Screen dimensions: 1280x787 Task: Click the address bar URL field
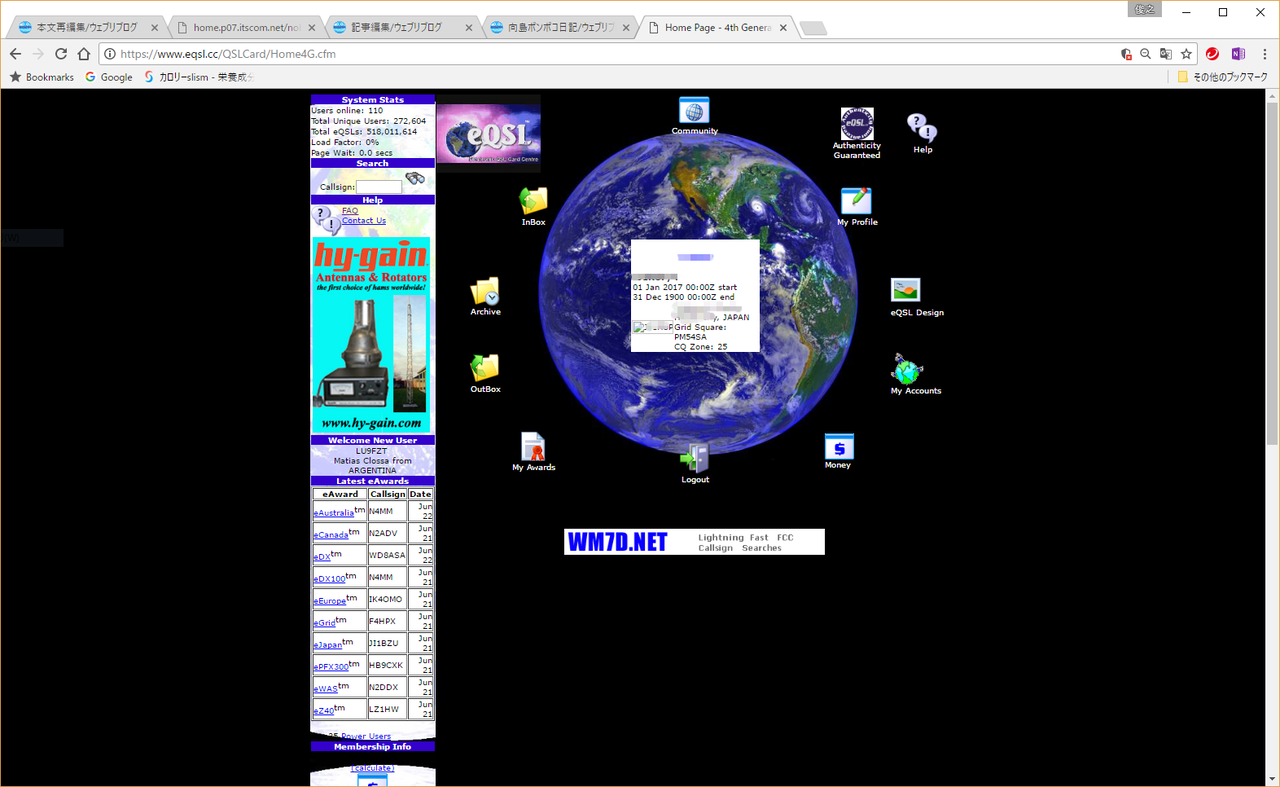[610, 54]
